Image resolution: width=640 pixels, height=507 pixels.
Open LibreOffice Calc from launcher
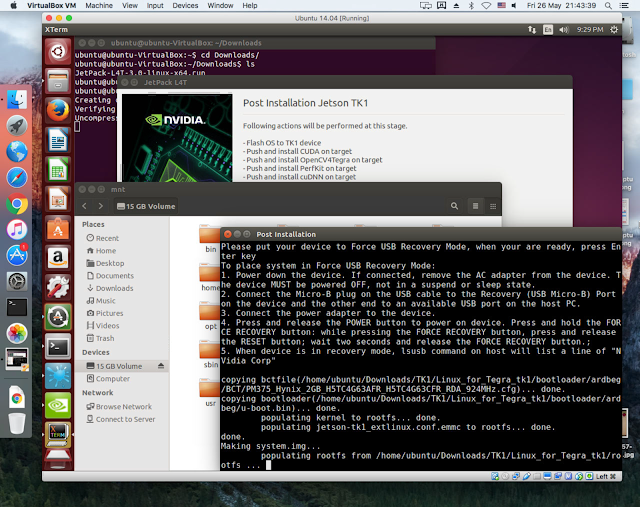pos(58,169)
